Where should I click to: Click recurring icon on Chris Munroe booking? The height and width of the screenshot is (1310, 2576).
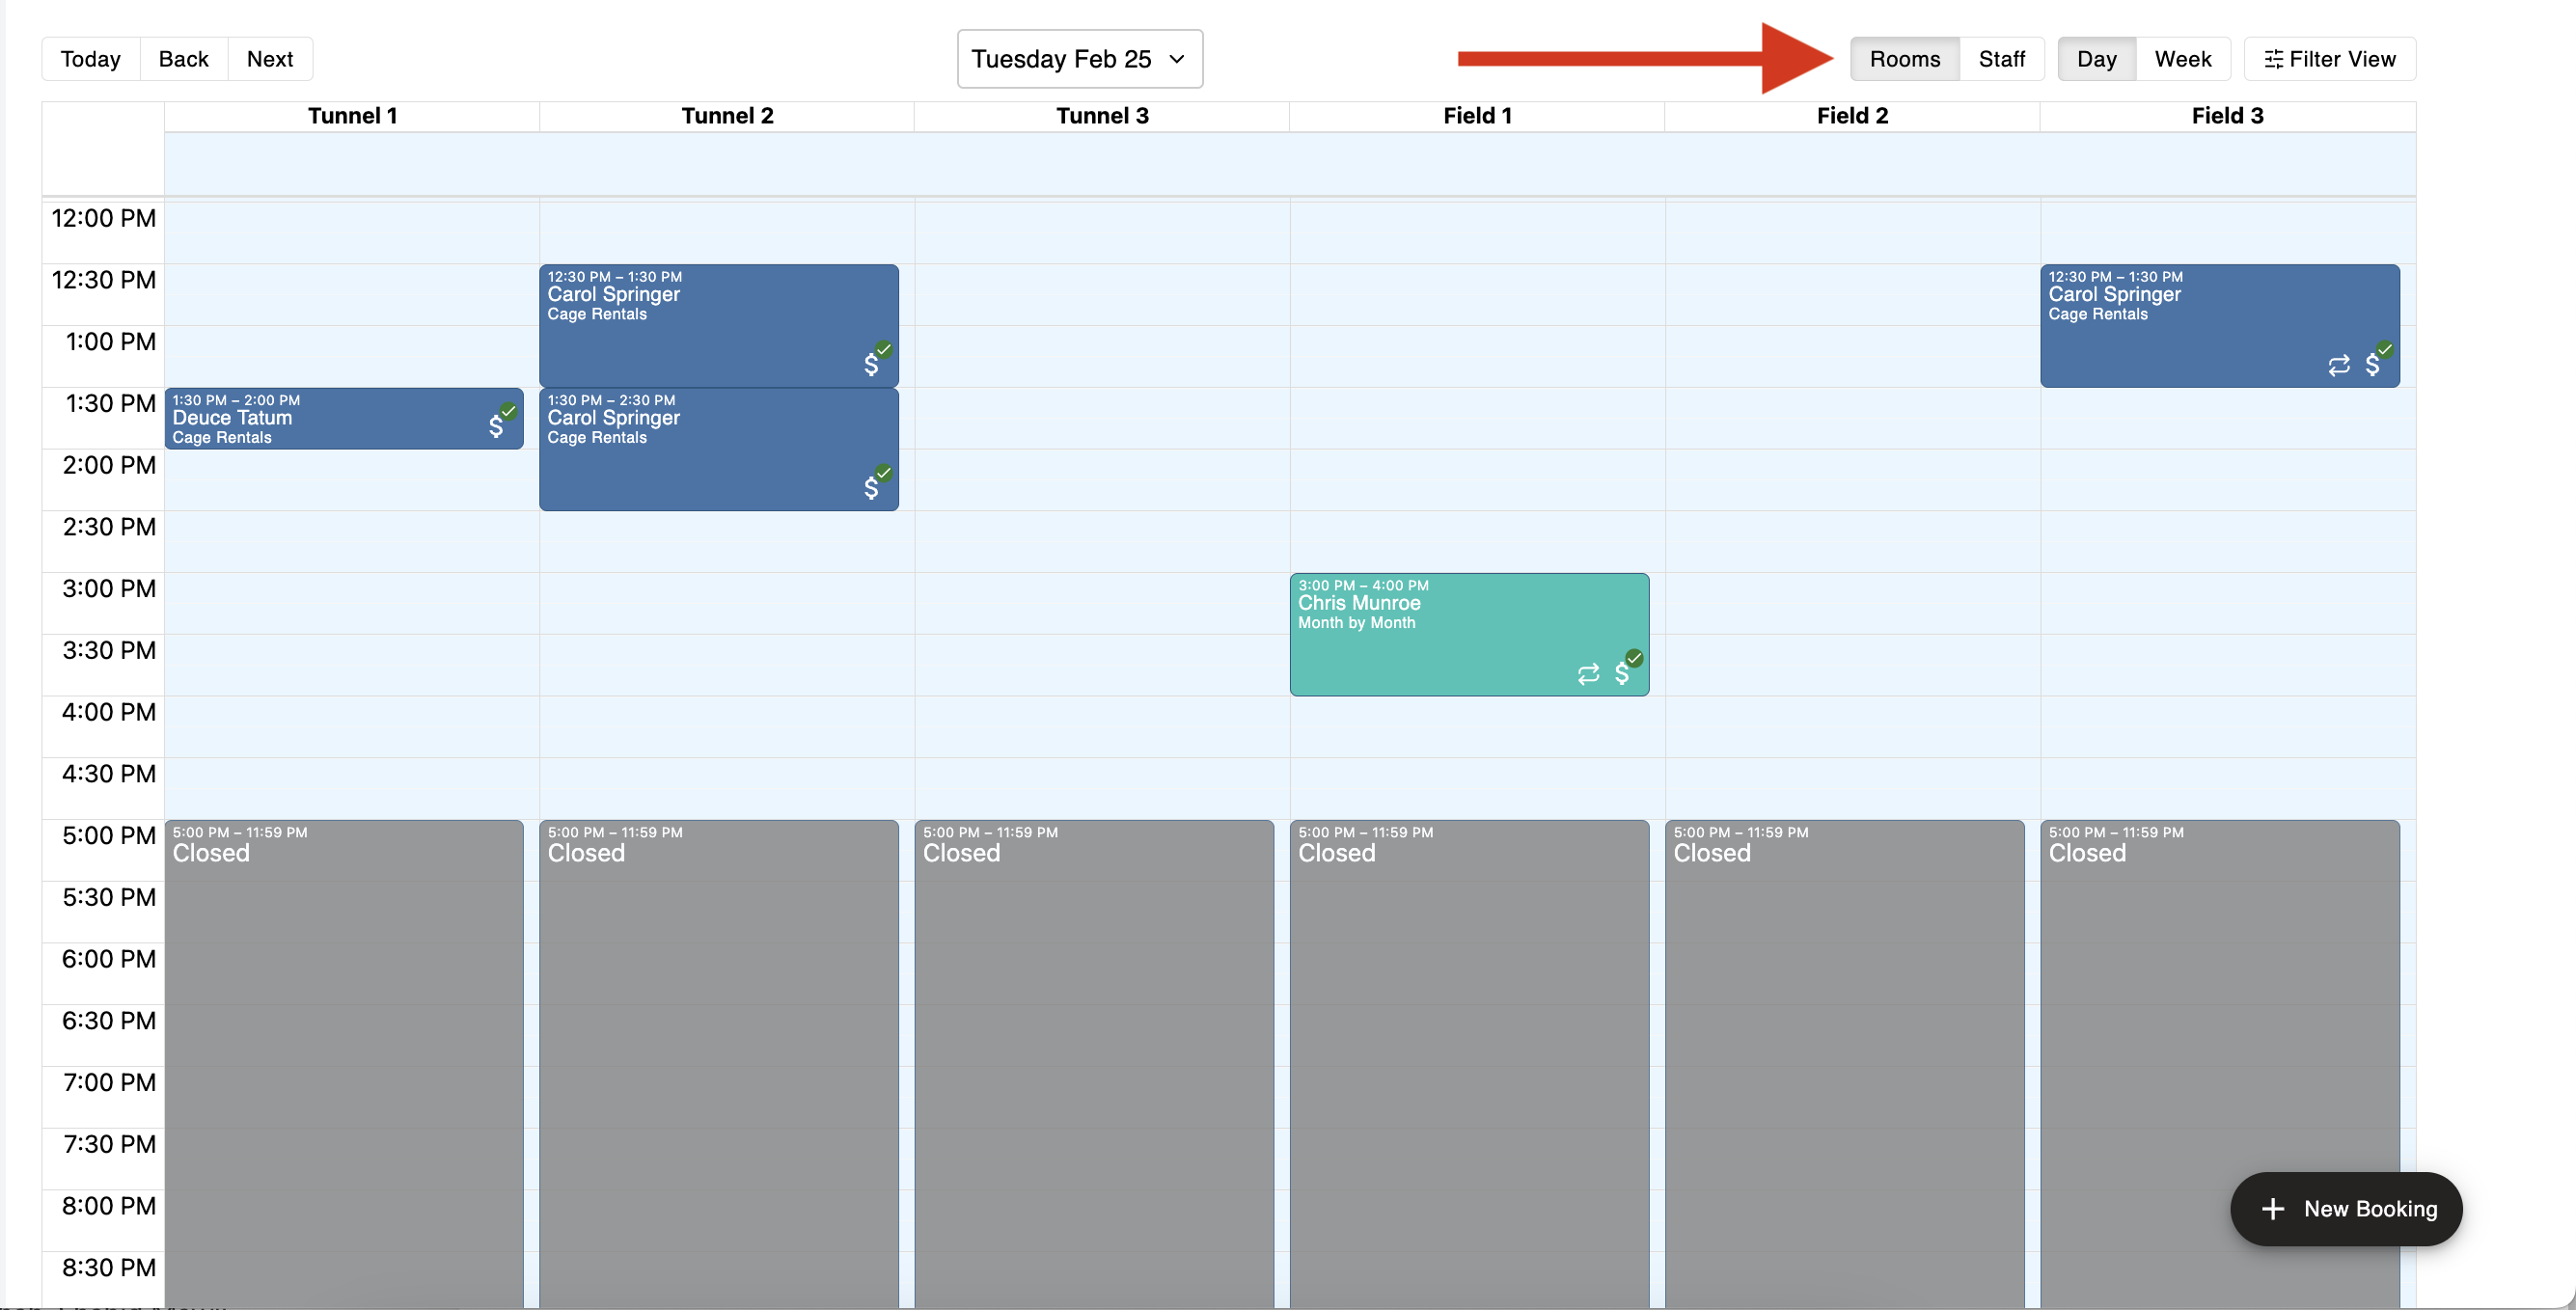[1588, 674]
